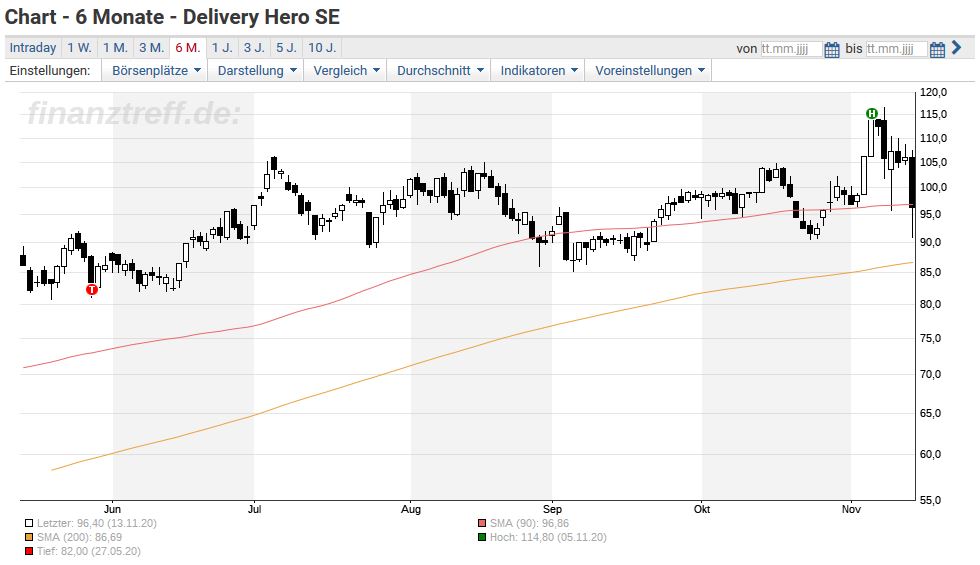The width and height of the screenshot is (980, 565).
Task: Click the 75,0 y-axis price label
Action: [x=931, y=339]
